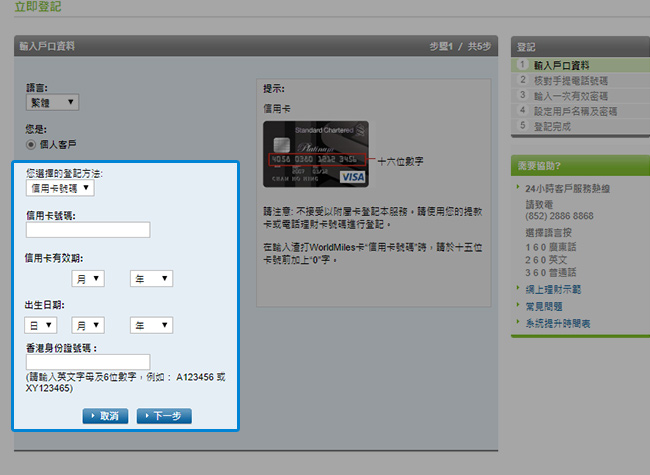Open the 語言 language dropdown
Screen dimensions: 650x475
tap(52, 102)
